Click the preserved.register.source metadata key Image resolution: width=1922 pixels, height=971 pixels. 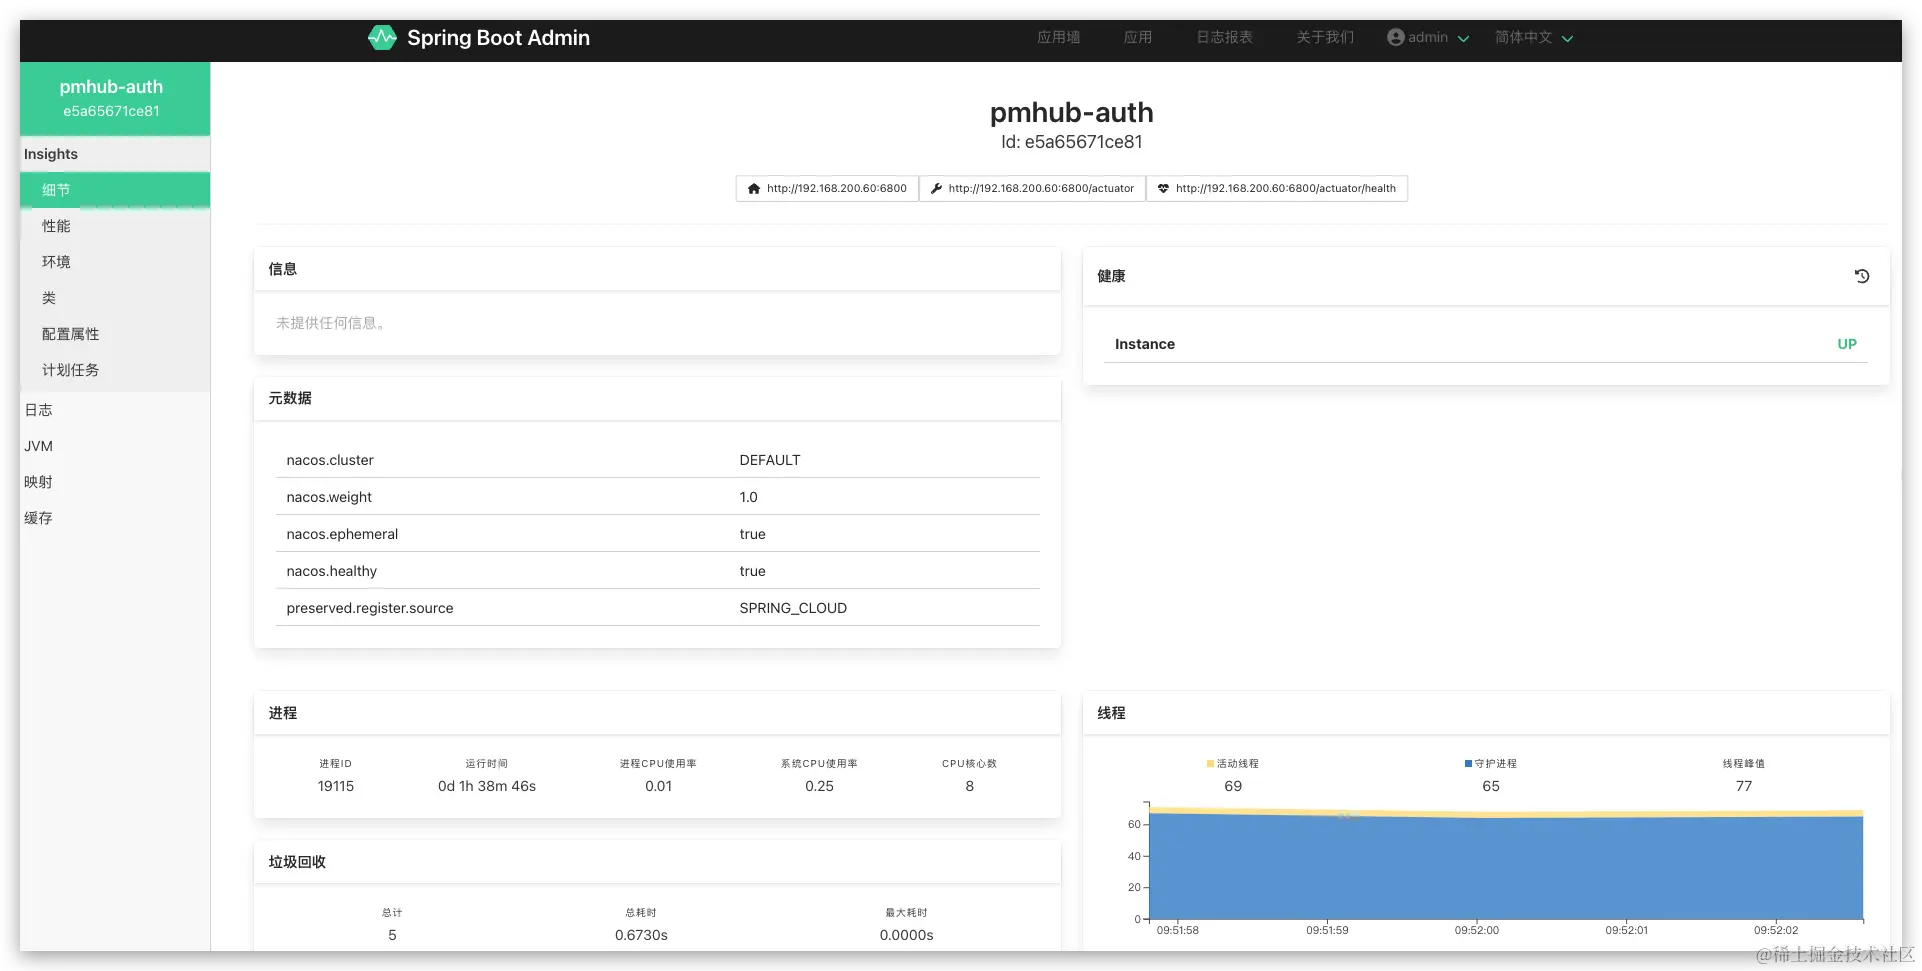point(370,608)
